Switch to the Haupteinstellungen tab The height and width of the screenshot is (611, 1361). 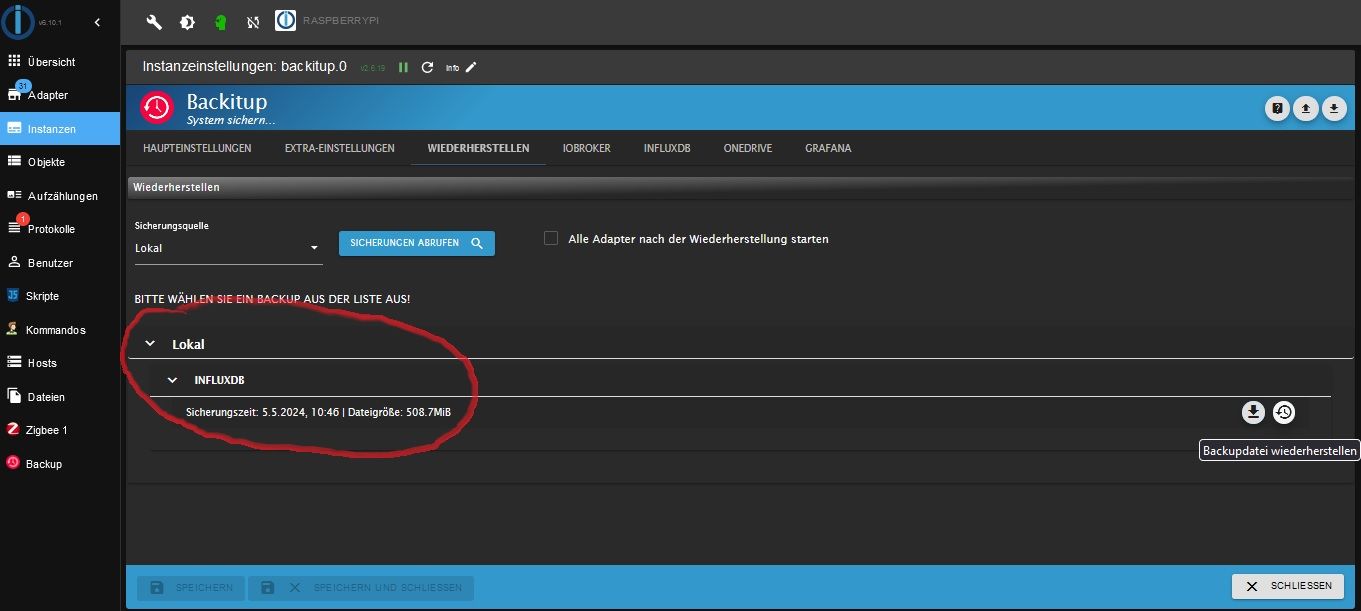click(x=197, y=148)
